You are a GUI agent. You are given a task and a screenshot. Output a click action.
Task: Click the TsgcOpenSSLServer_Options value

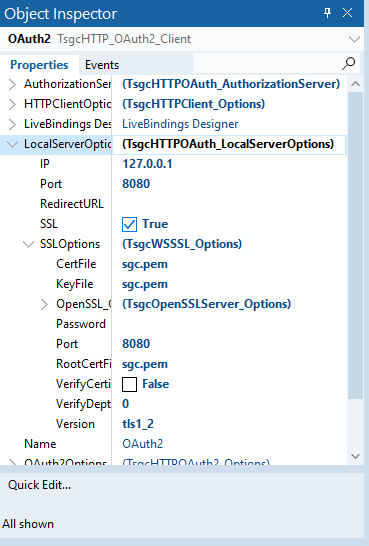206,304
